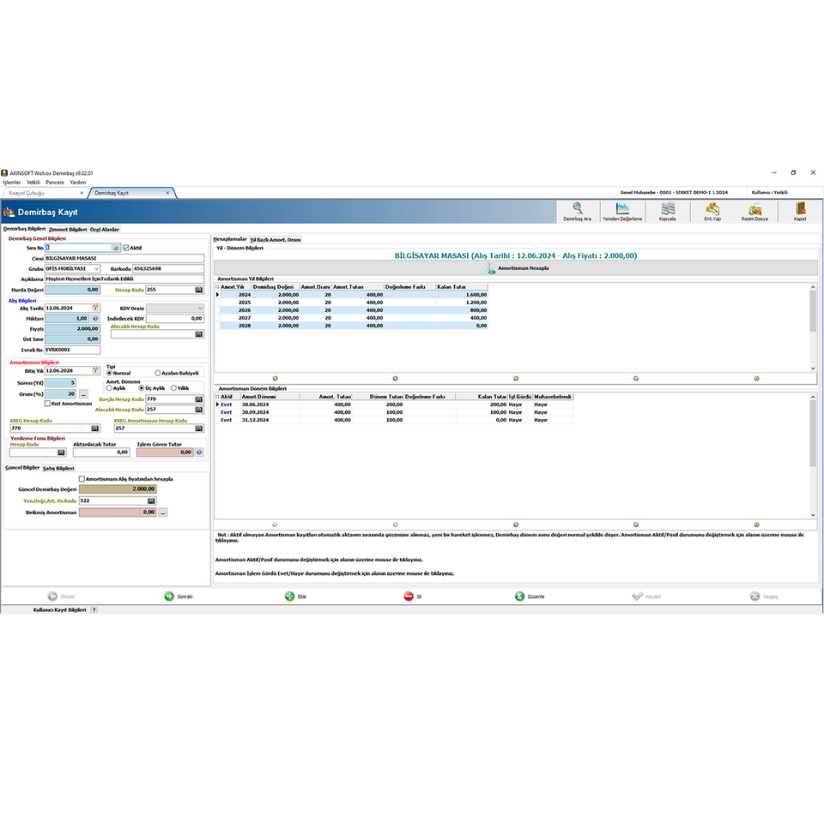The image size is (824, 824).
Task: Click ellipsis button next to Oranı (%)
Action: tap(84, 394)
